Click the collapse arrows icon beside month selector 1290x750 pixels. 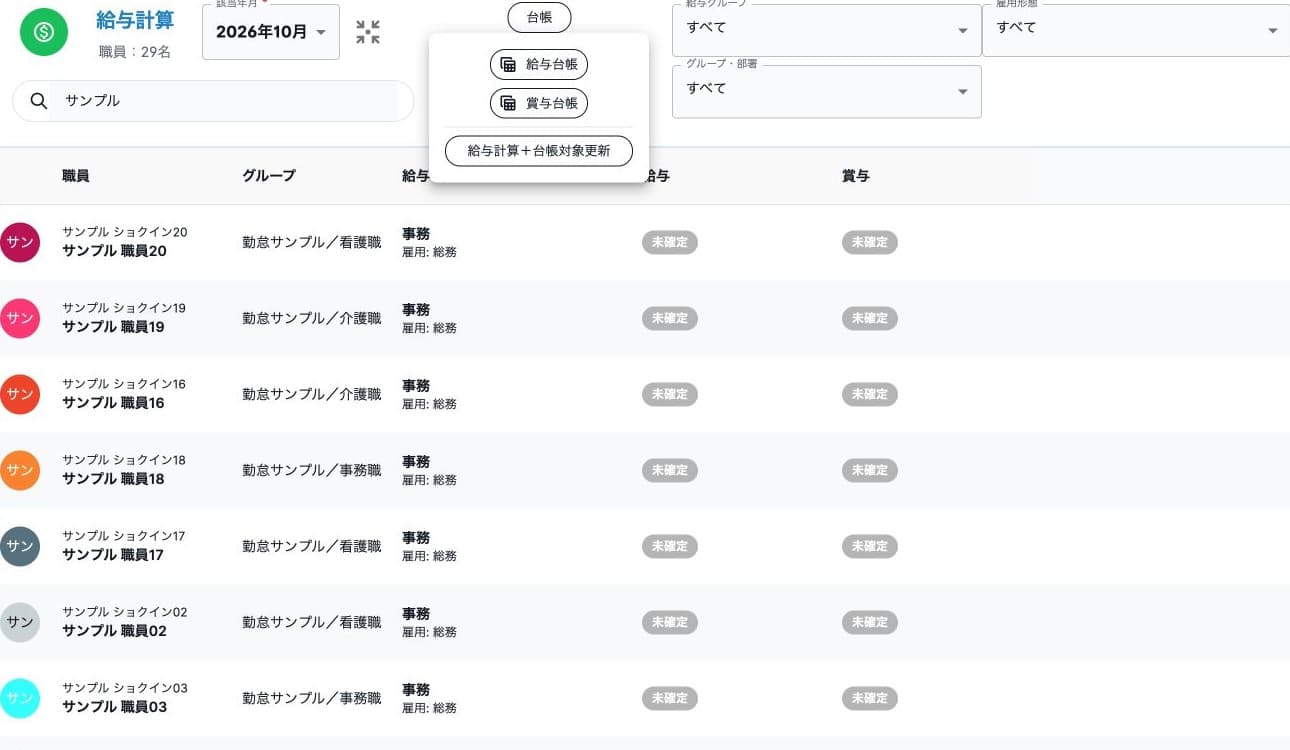coord(368,32)
